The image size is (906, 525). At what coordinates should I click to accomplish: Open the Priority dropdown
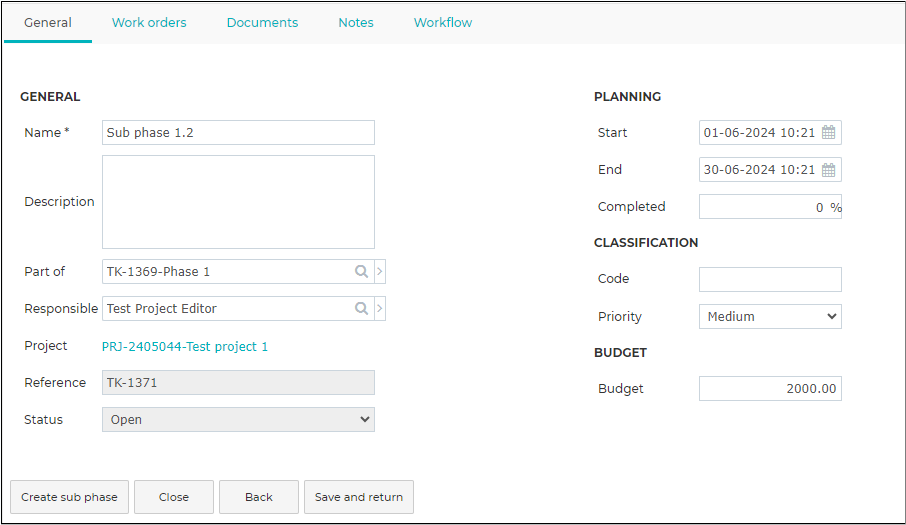click(x=770, y=317)
